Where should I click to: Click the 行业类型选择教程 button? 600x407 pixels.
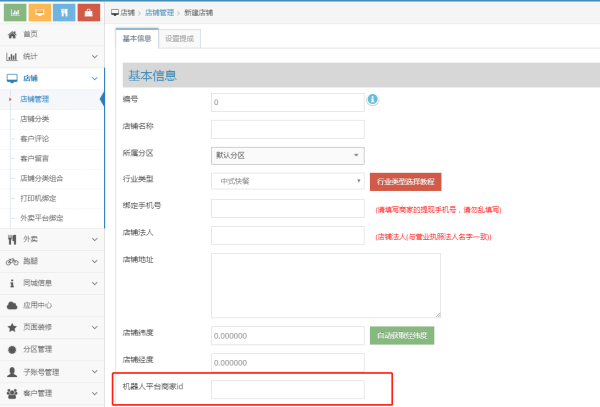[405, 182]
